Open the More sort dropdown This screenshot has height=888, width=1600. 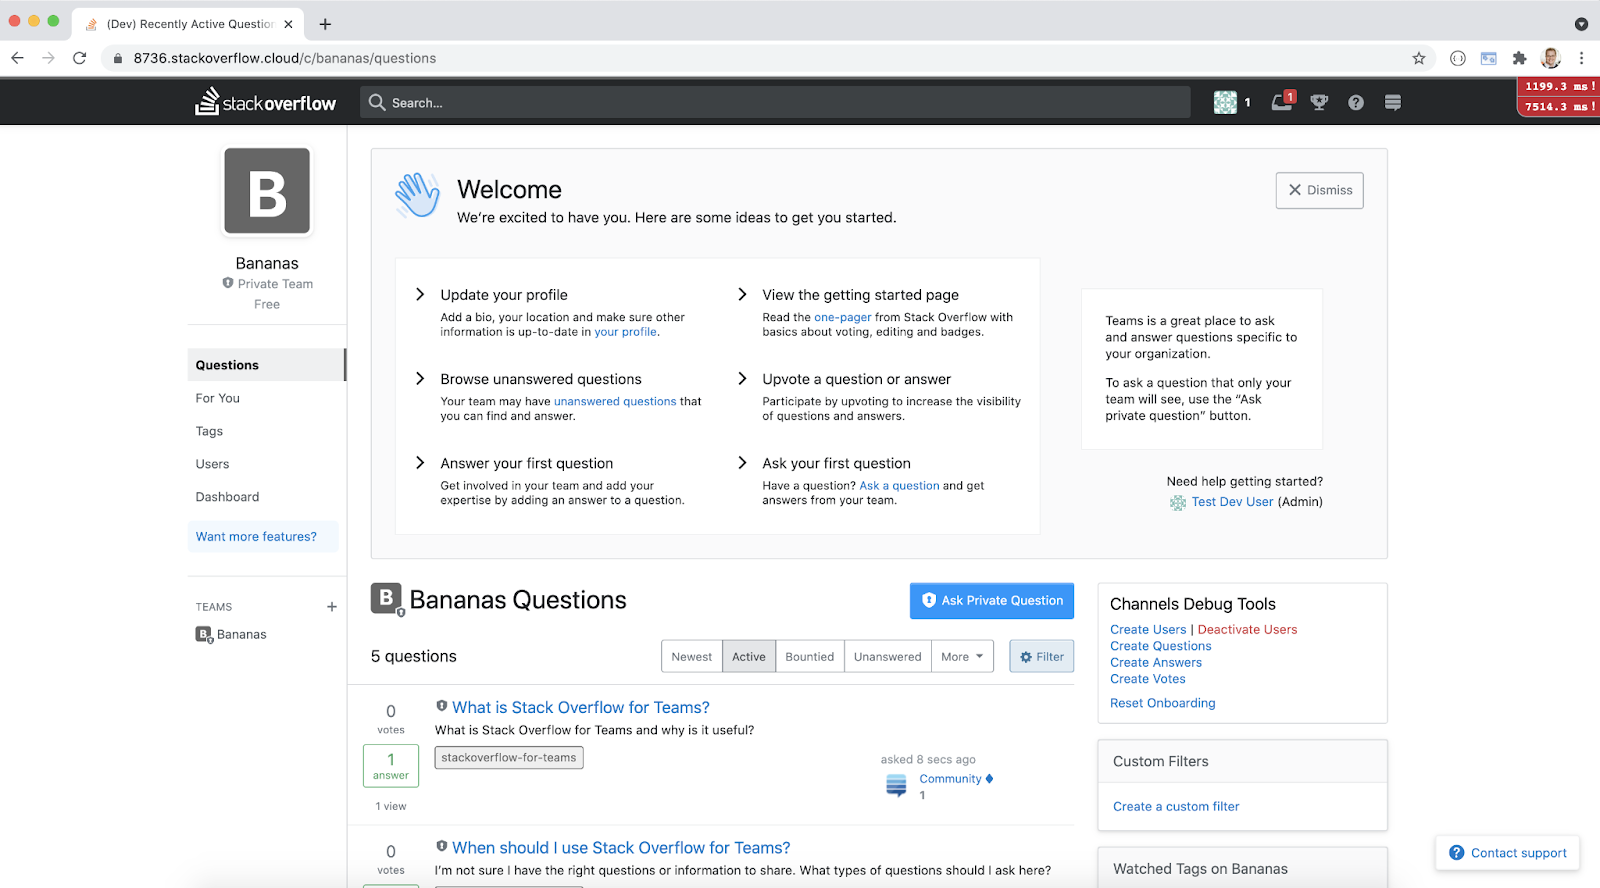pyautogui.click(x=962, y=657)
